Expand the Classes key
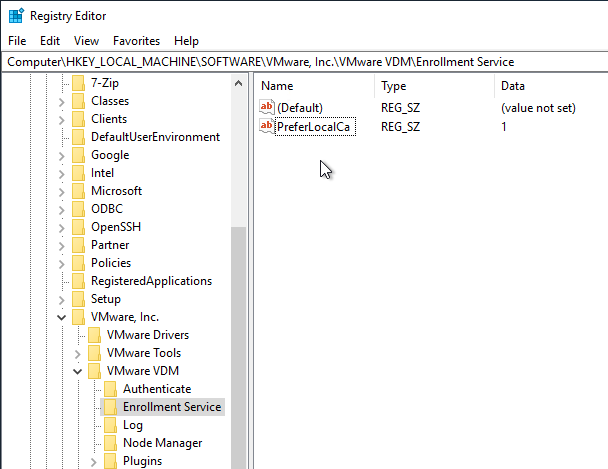The image size is (608, 469). [x=62, y=102]
